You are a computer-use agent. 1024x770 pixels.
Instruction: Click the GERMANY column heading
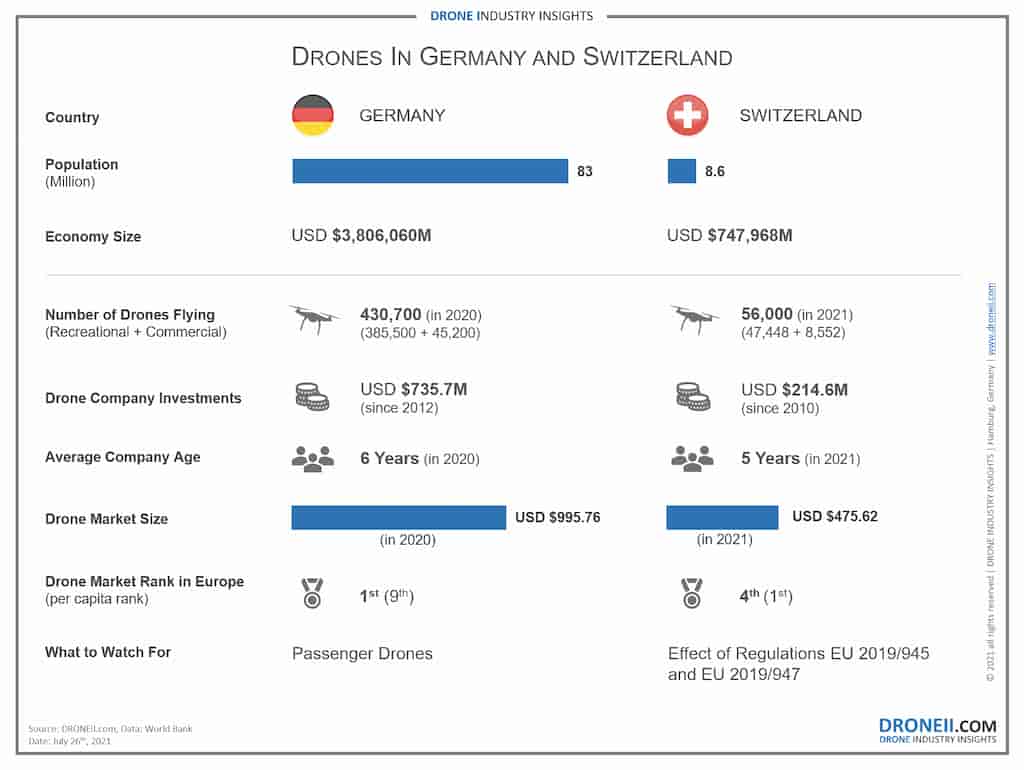coord(402,116)
